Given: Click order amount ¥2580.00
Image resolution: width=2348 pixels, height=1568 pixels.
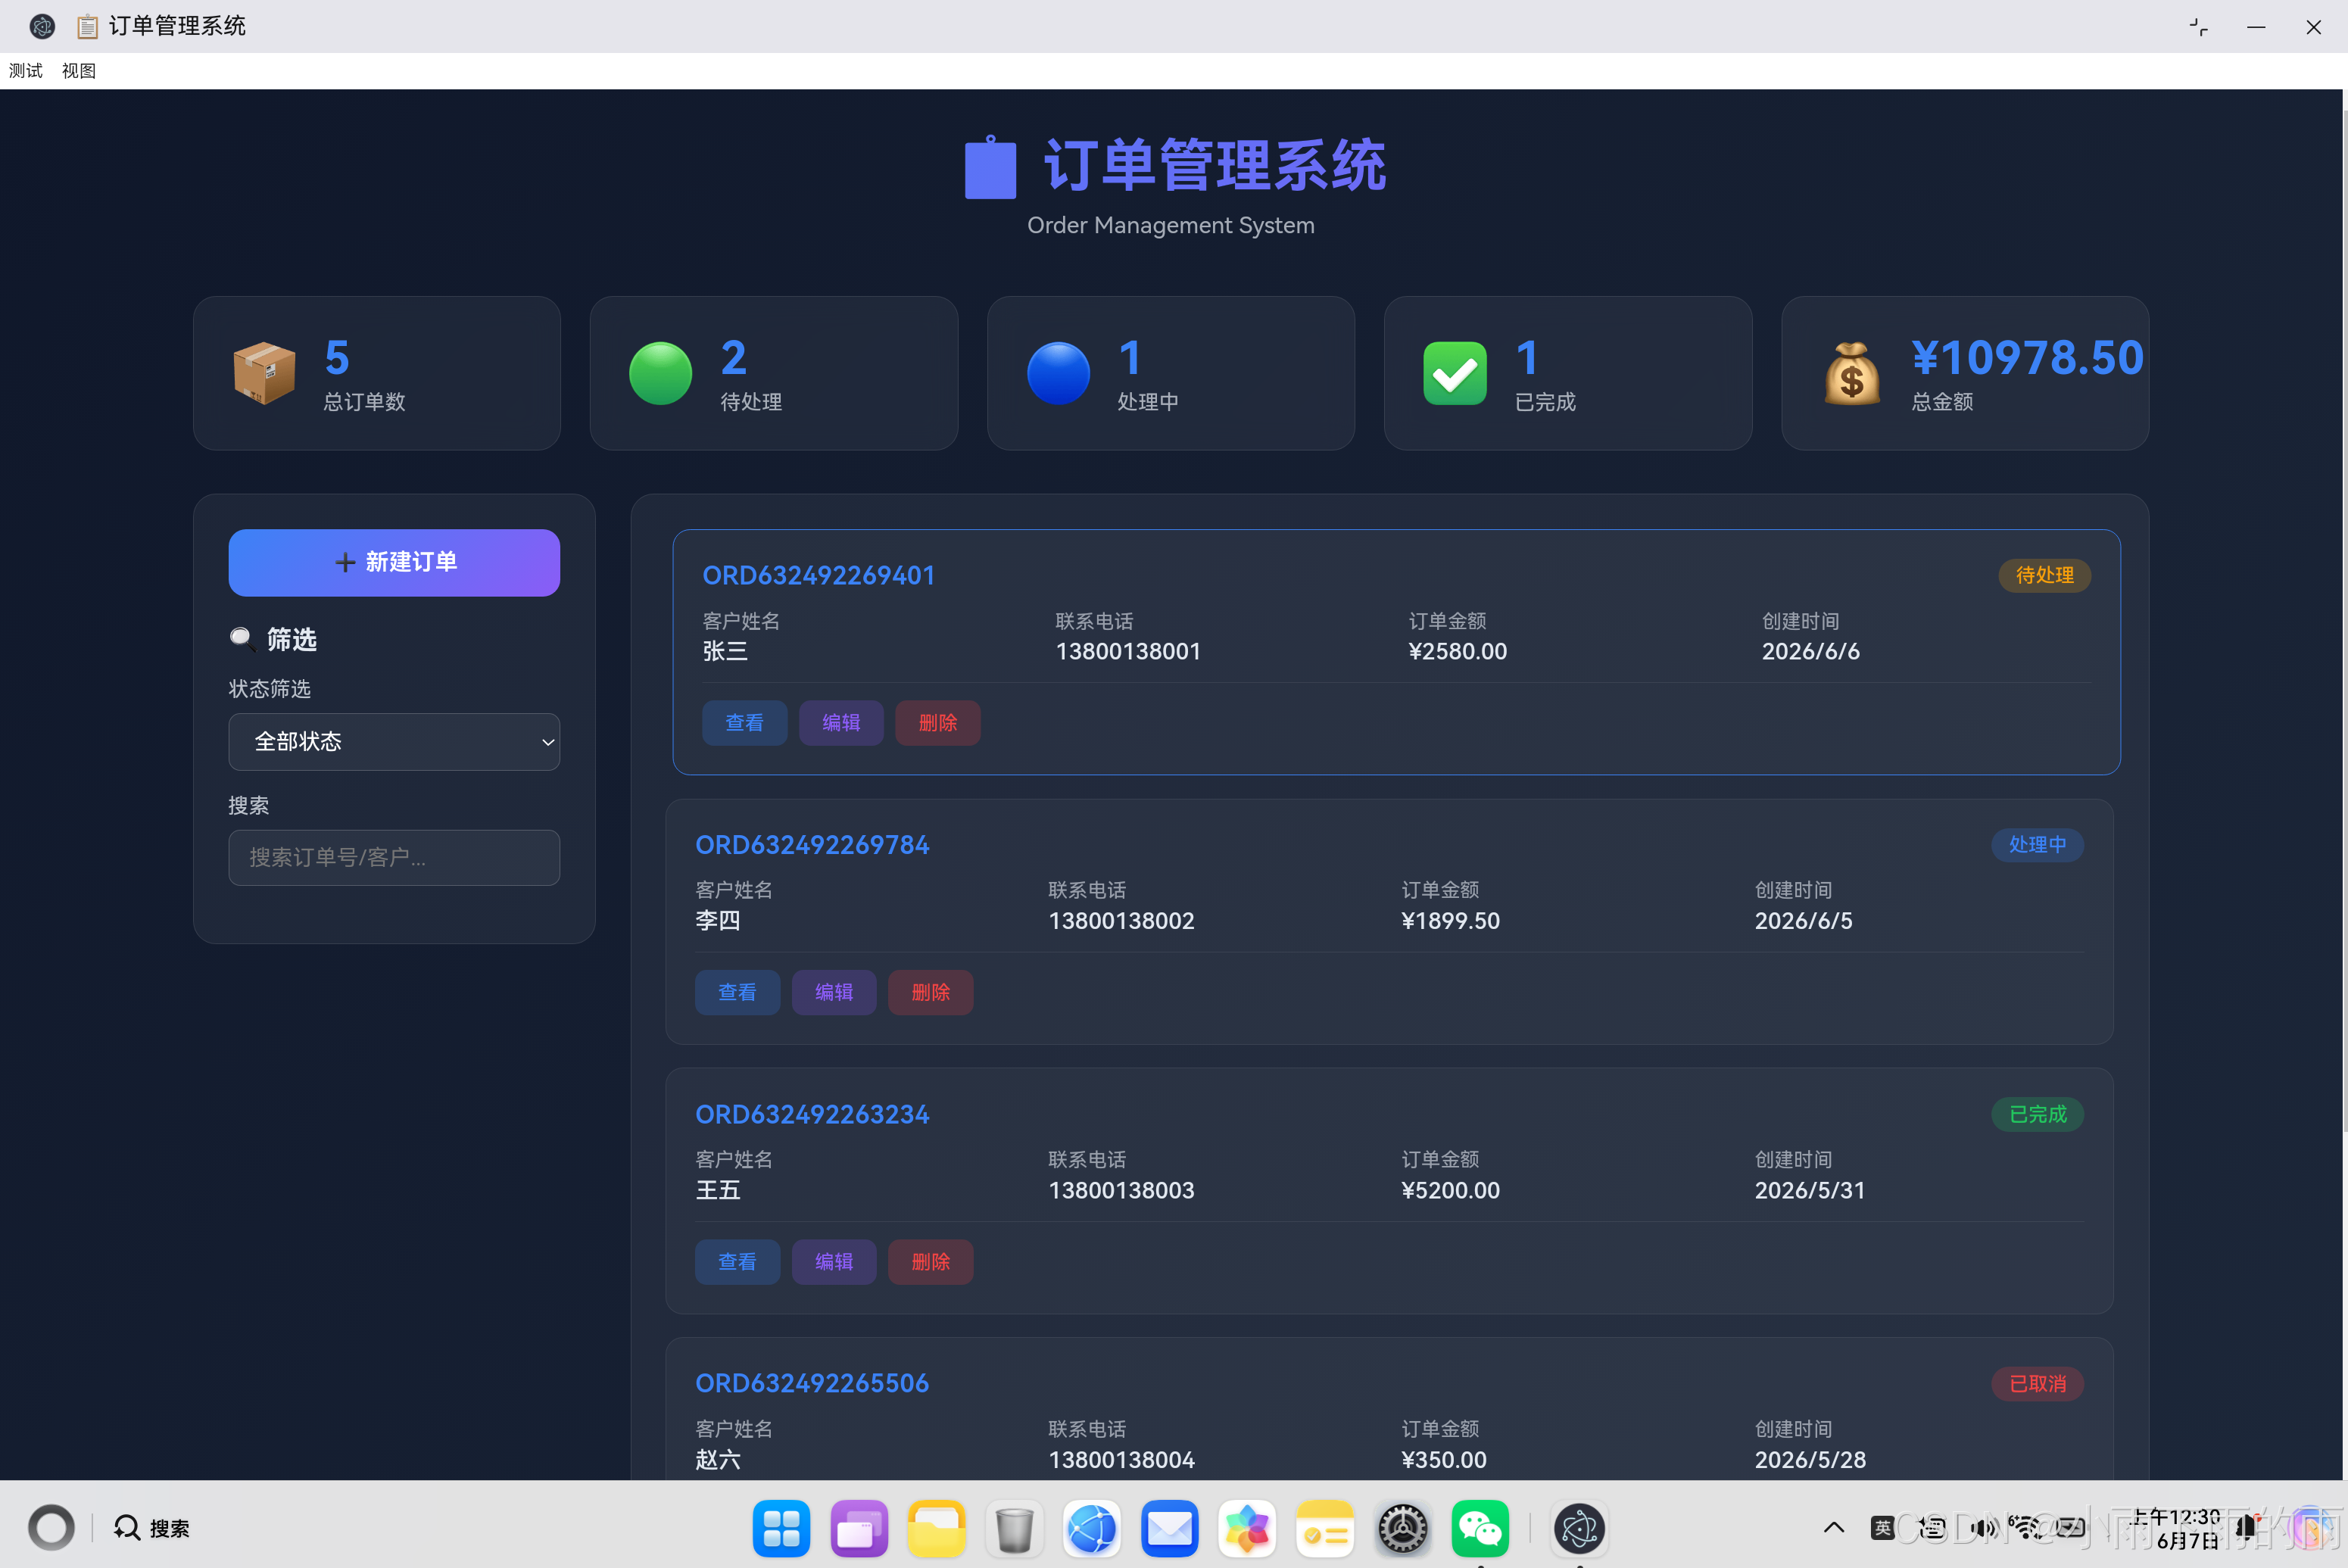Looking at the screenshot, I should click(x=1457, y=652).
